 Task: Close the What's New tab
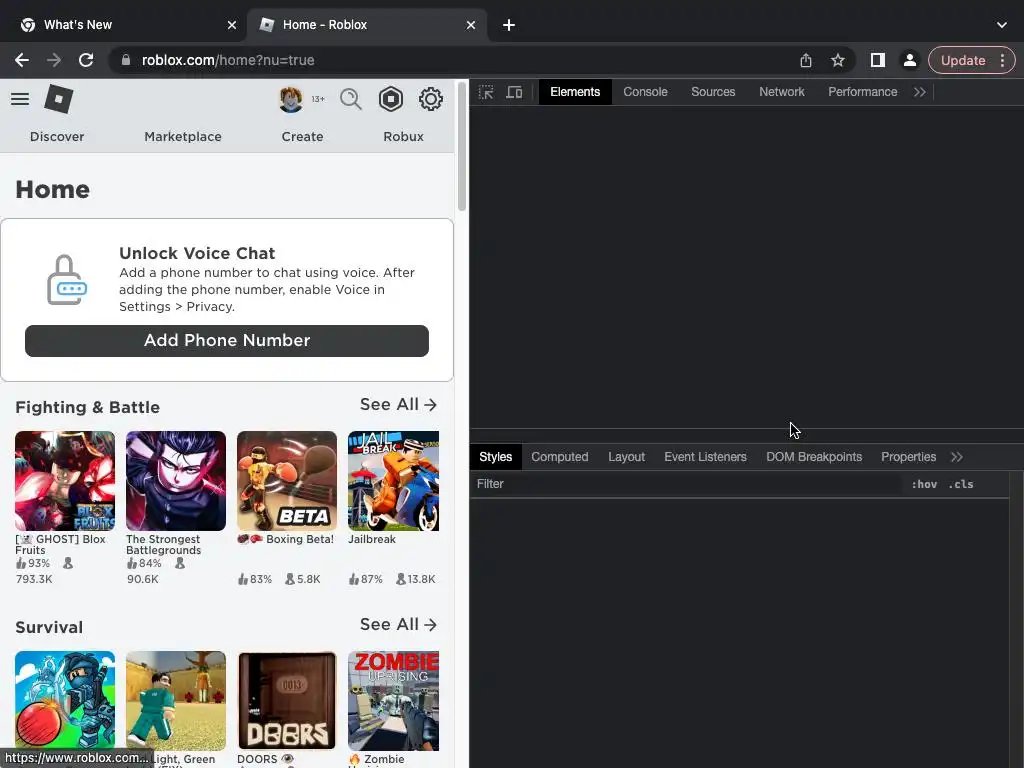click(232, 25)
